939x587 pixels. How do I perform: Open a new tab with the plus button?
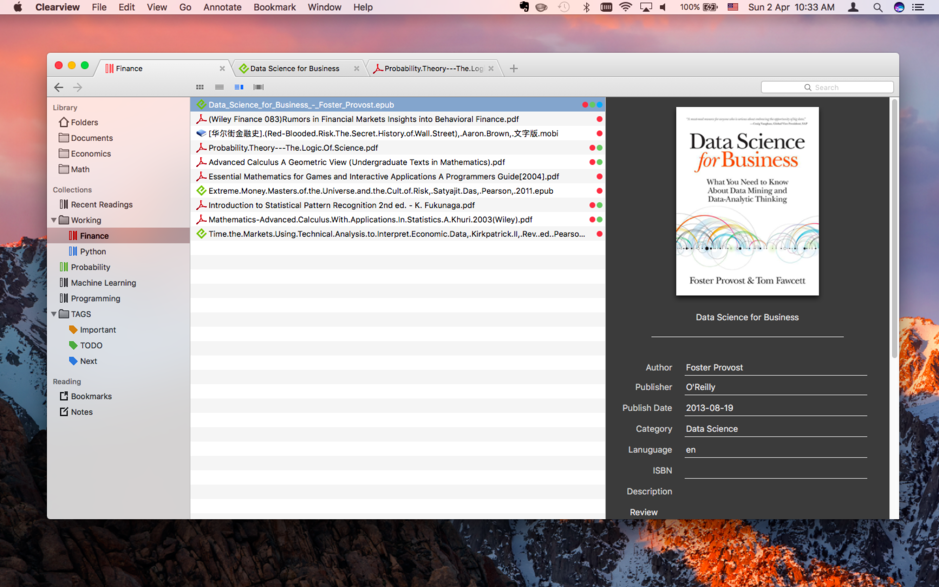[513, 69]
